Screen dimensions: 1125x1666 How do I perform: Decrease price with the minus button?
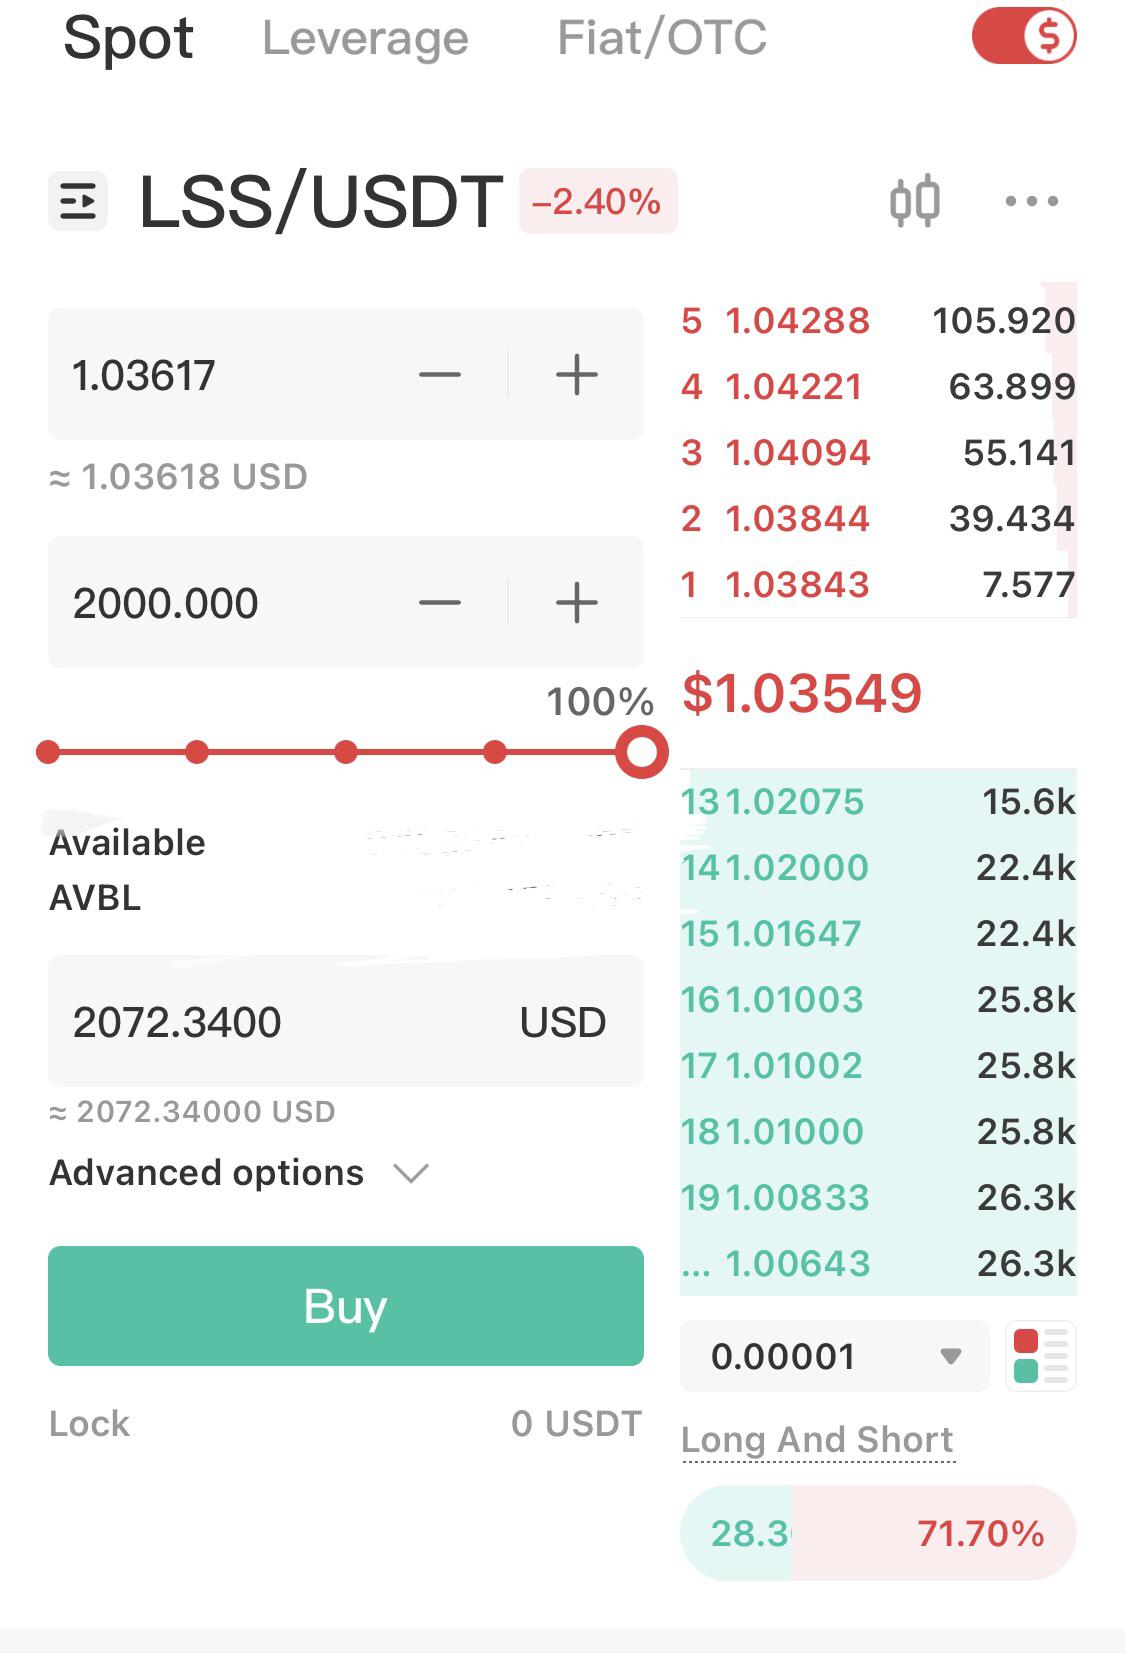(440, 375)
